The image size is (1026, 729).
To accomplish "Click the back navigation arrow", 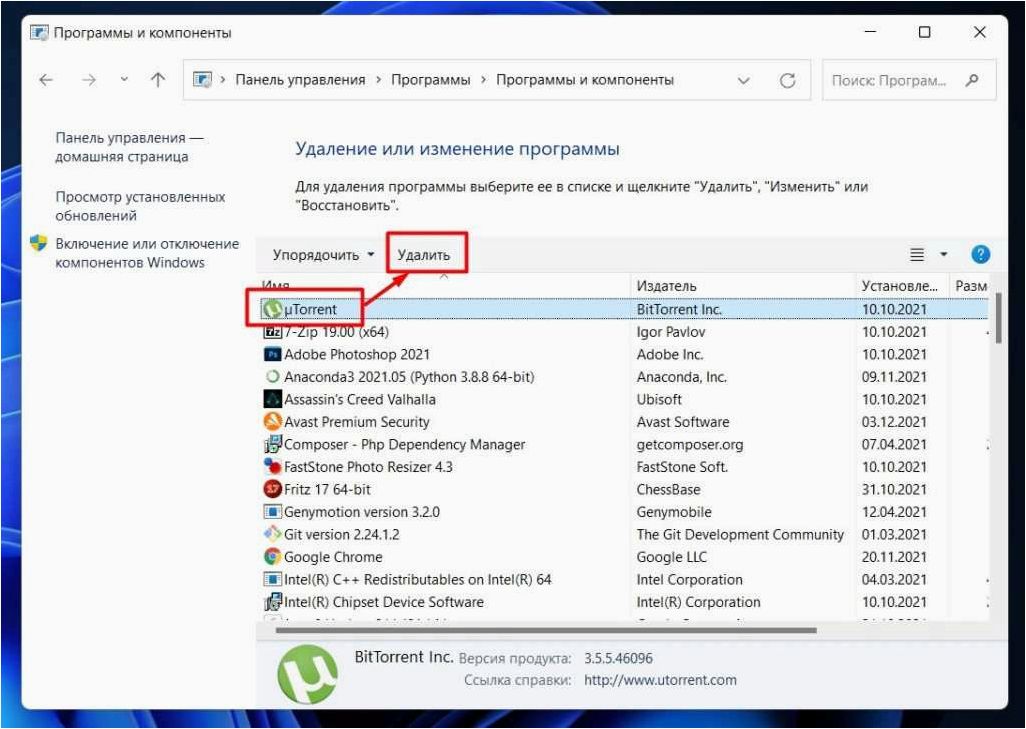I will 46,80.
